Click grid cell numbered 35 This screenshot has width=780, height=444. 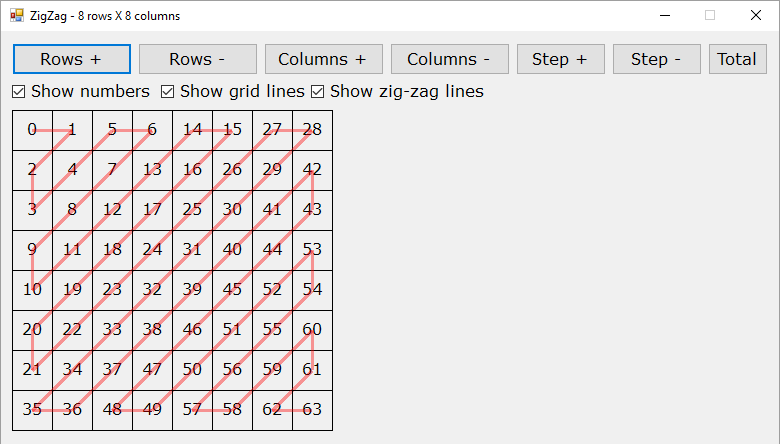(32, 410)
